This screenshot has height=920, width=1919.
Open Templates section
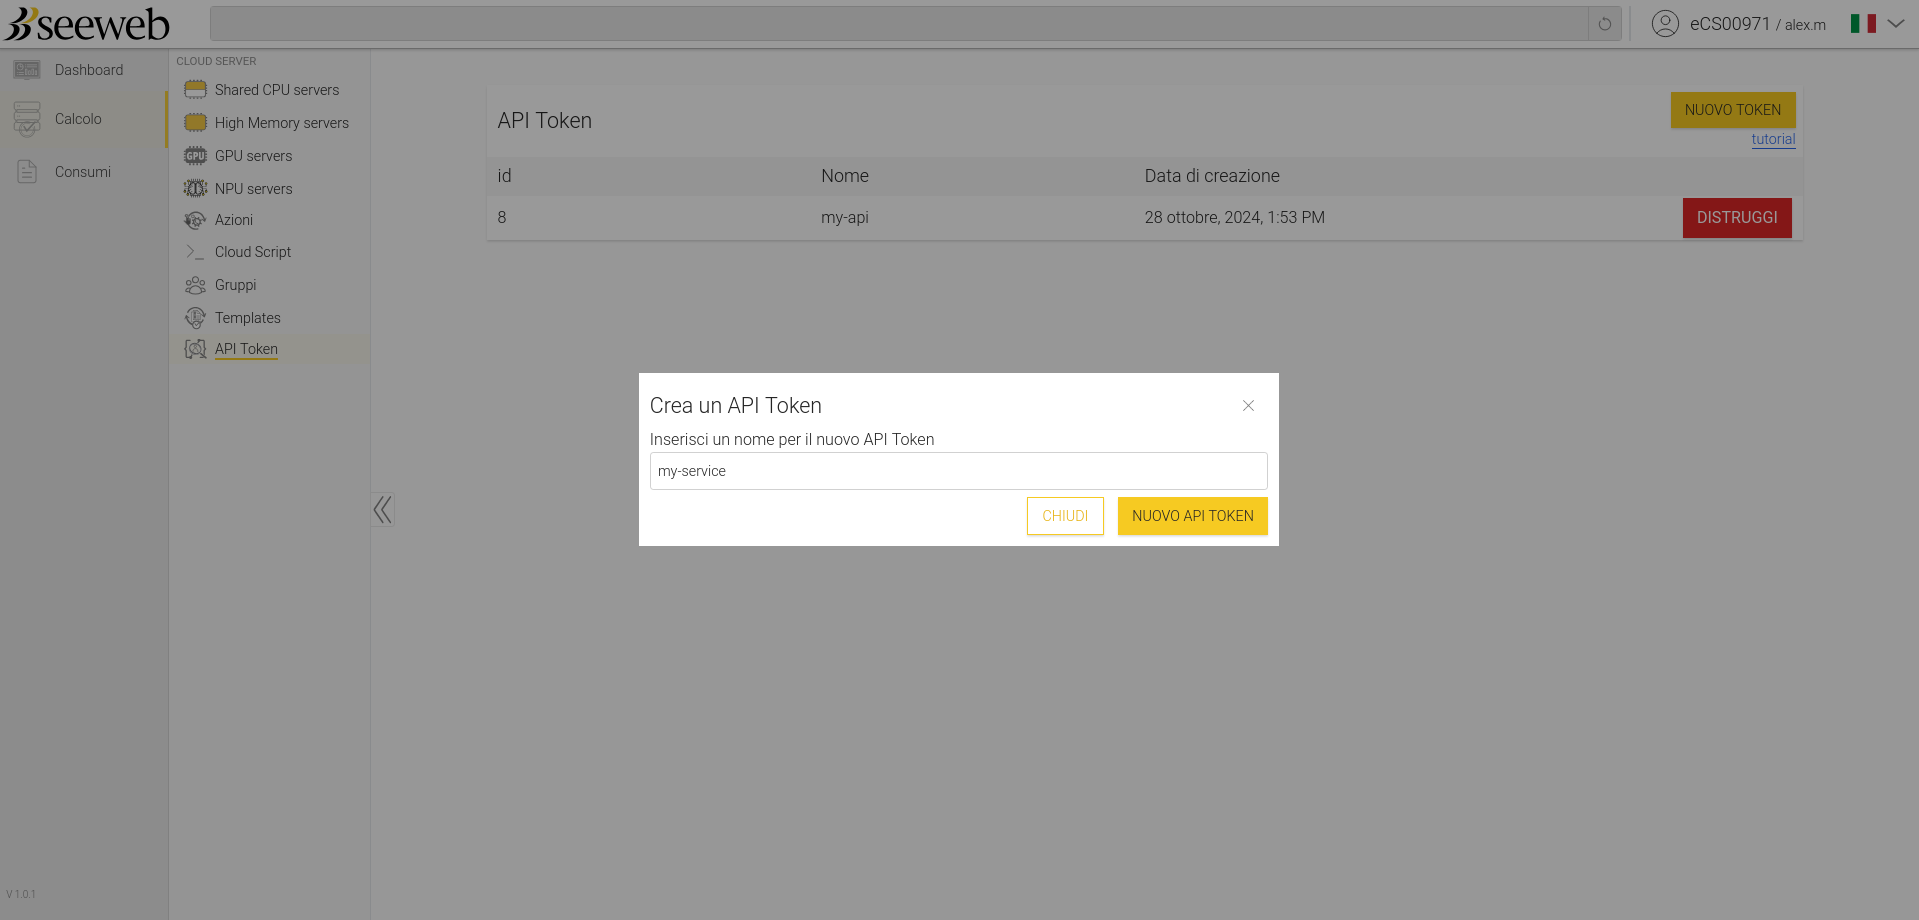pyautogui.click(x=248, y=318)
